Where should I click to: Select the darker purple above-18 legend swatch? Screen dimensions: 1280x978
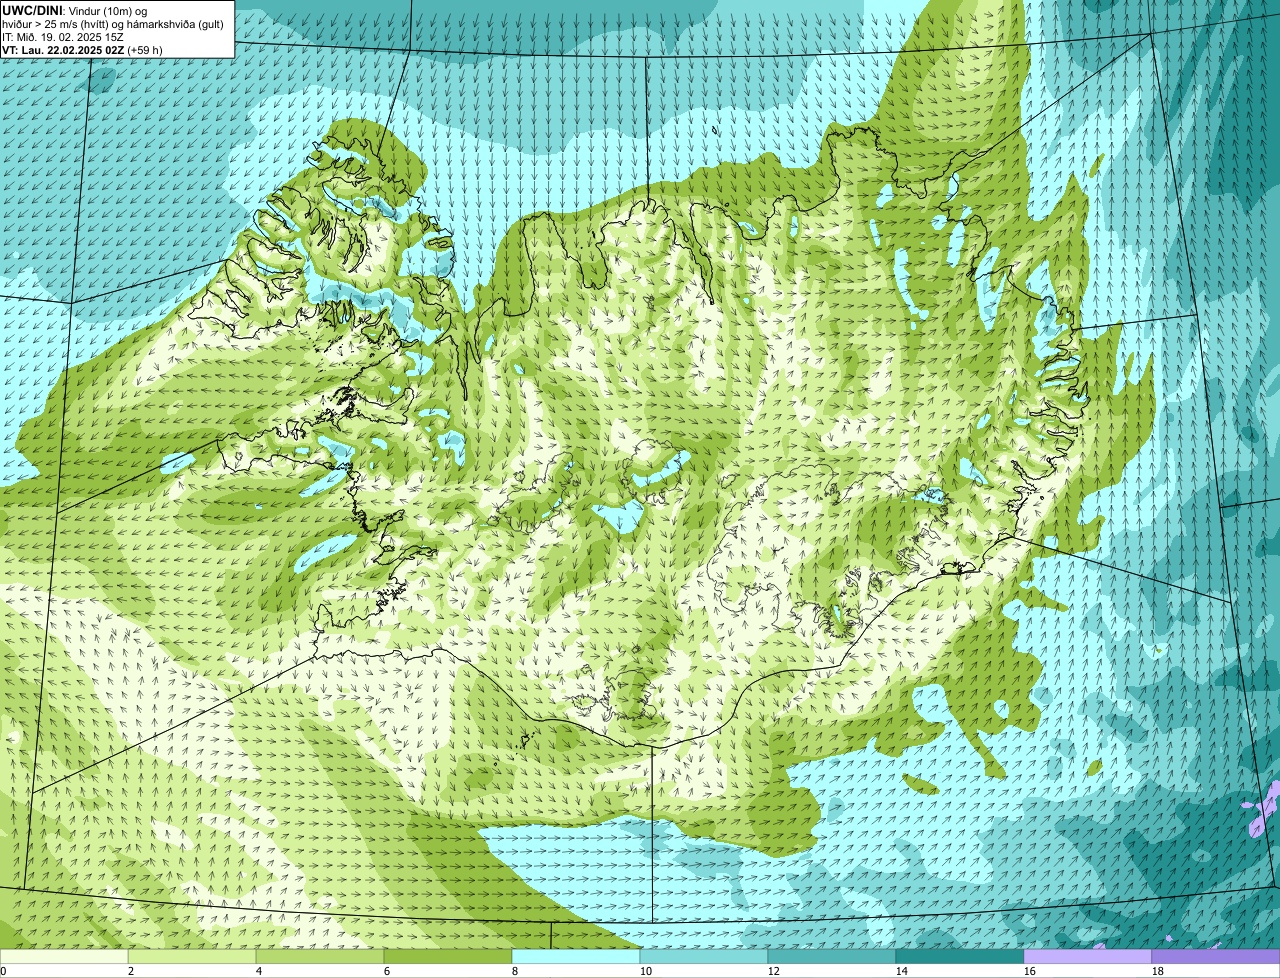tap(1216, 956)
